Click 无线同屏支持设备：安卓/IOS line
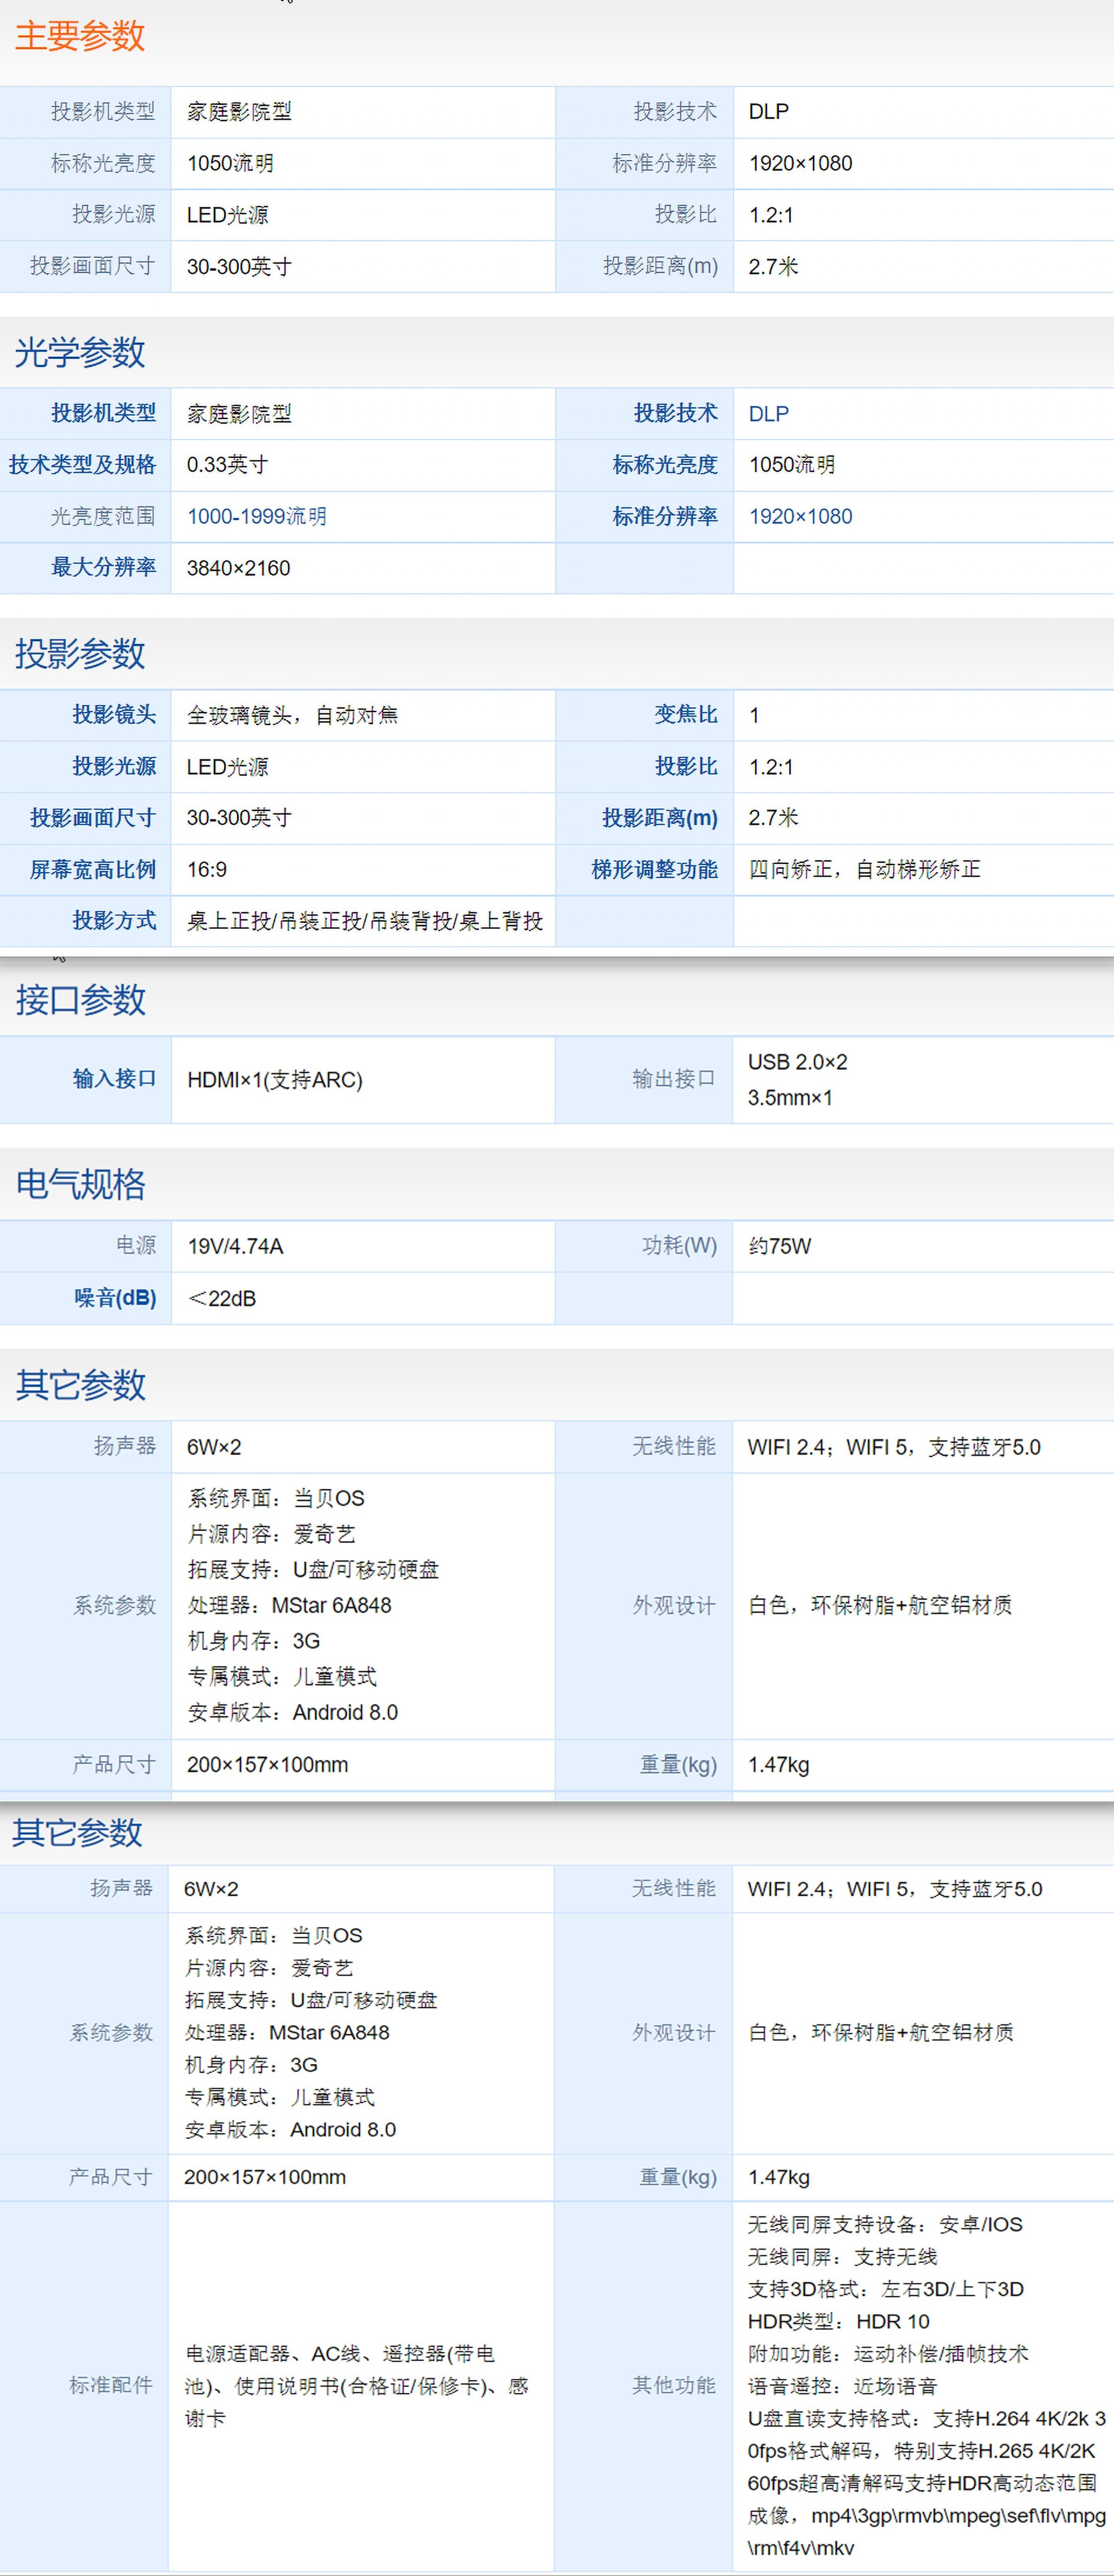Viewport: 1114px width, 2576px height. [x=885, y=2225]
